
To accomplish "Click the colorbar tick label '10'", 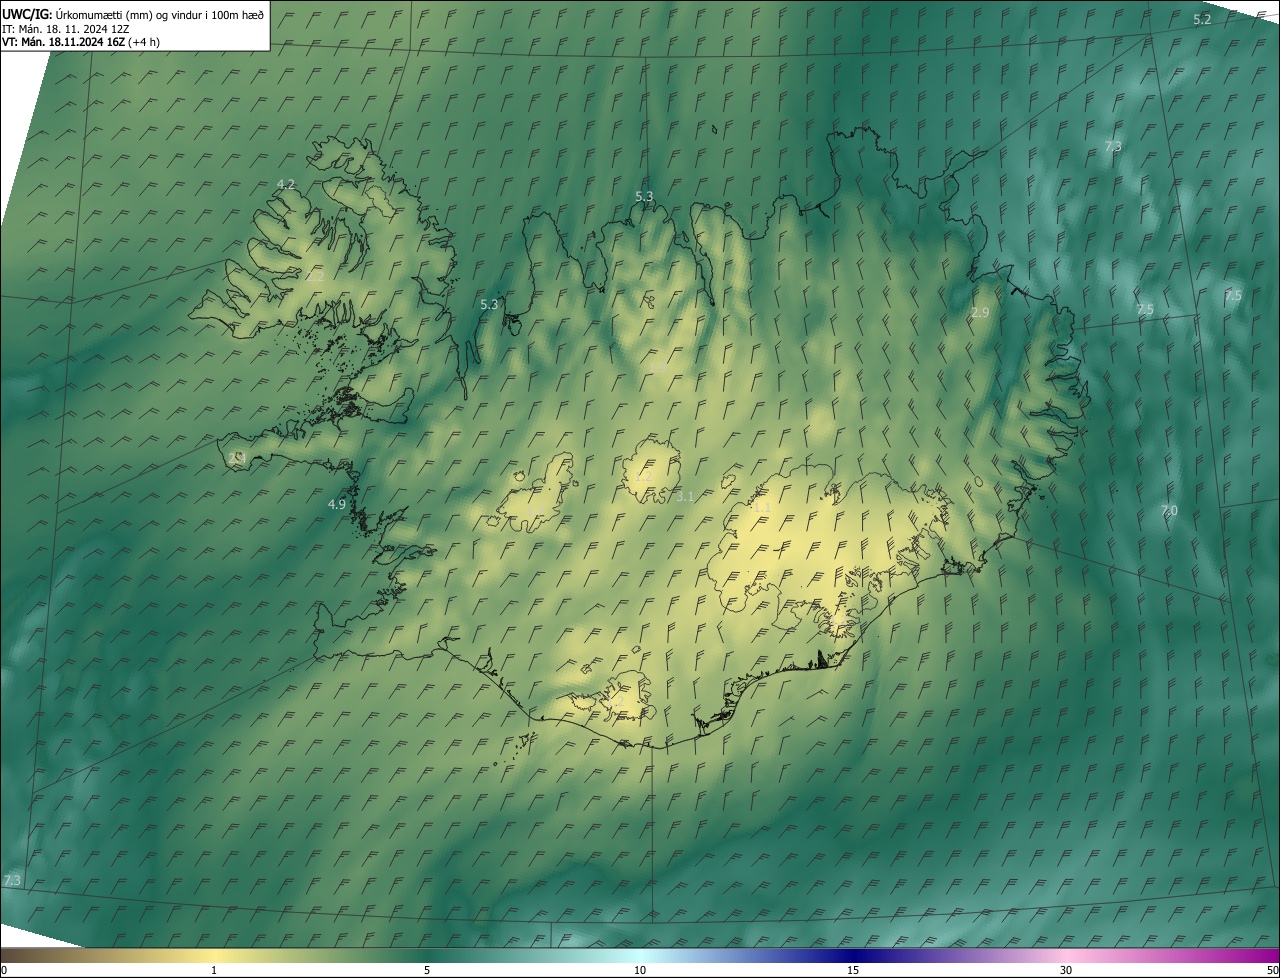I will pyautogui.click(x=640, y=970).
